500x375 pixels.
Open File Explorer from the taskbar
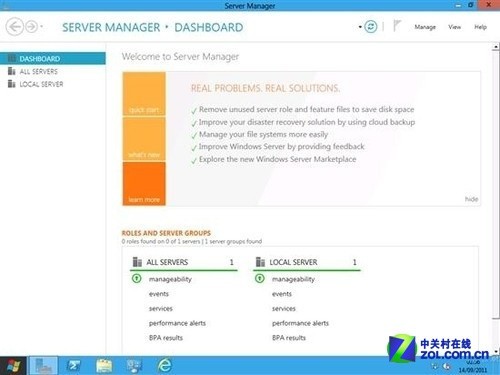tap(104, 366)
